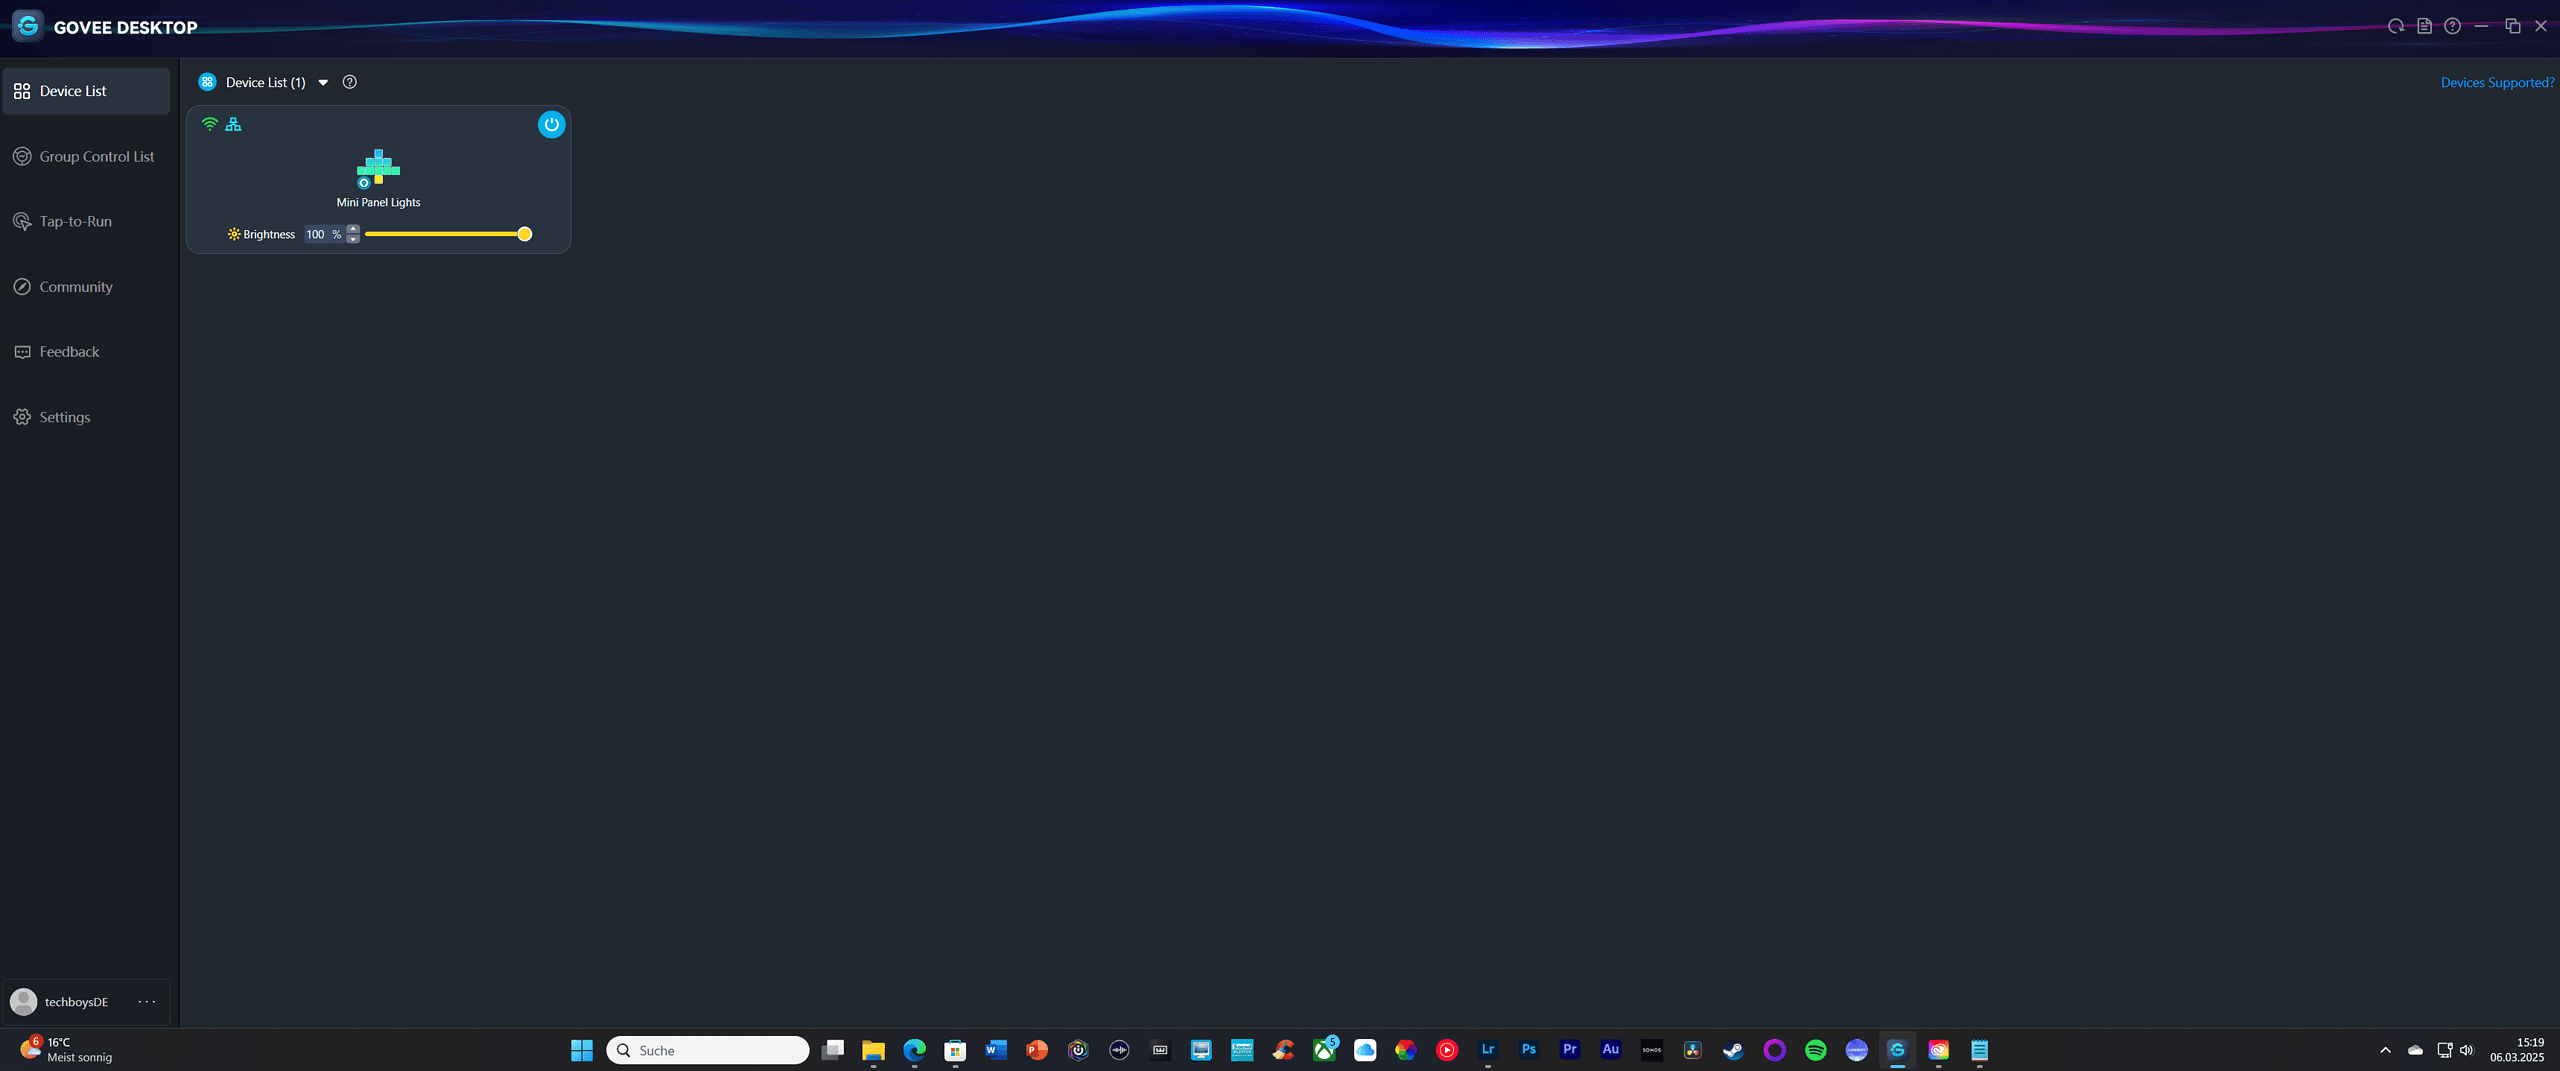
Task: Open Steam from the taskbar
Action: [1734, 1050]
